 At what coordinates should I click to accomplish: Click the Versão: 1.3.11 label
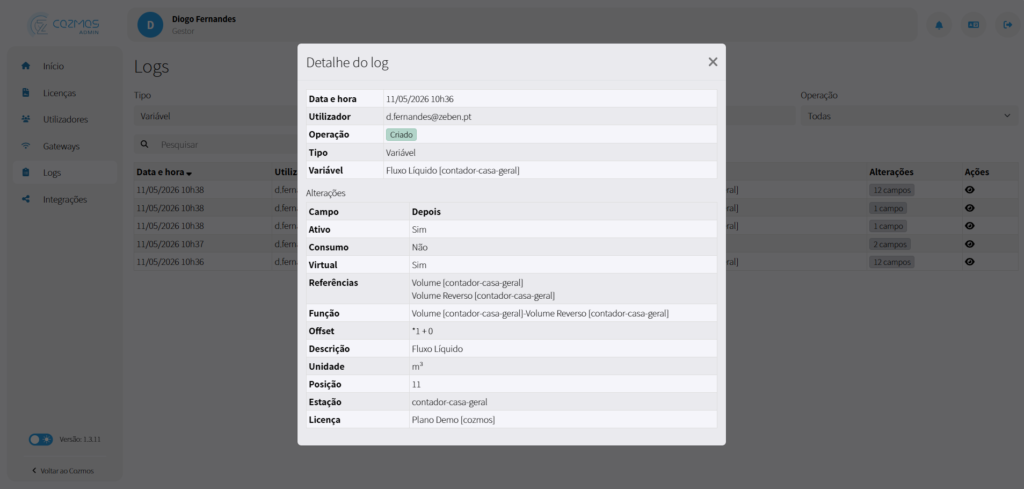pyautogui.click(x=80, y=439)
